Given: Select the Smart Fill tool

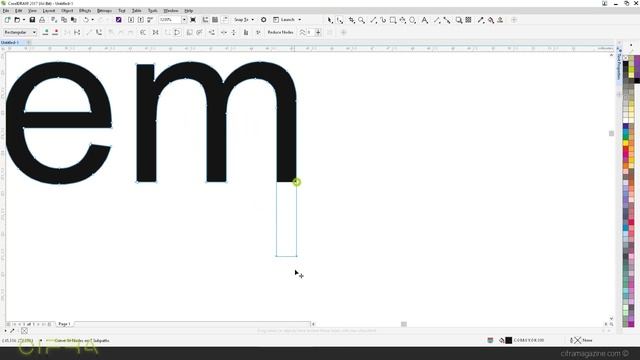Looking at the screenshot, I should 500,20.
